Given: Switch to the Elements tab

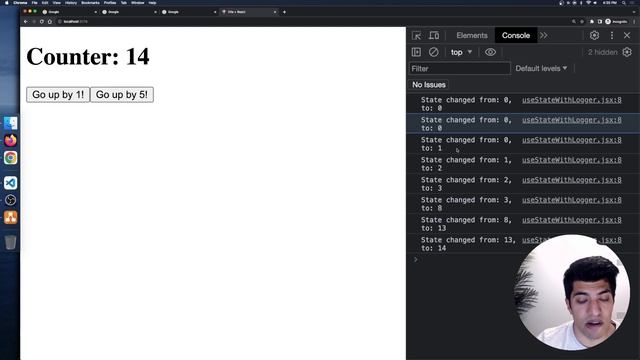Looking at the screenshot, I should [472, 36].
